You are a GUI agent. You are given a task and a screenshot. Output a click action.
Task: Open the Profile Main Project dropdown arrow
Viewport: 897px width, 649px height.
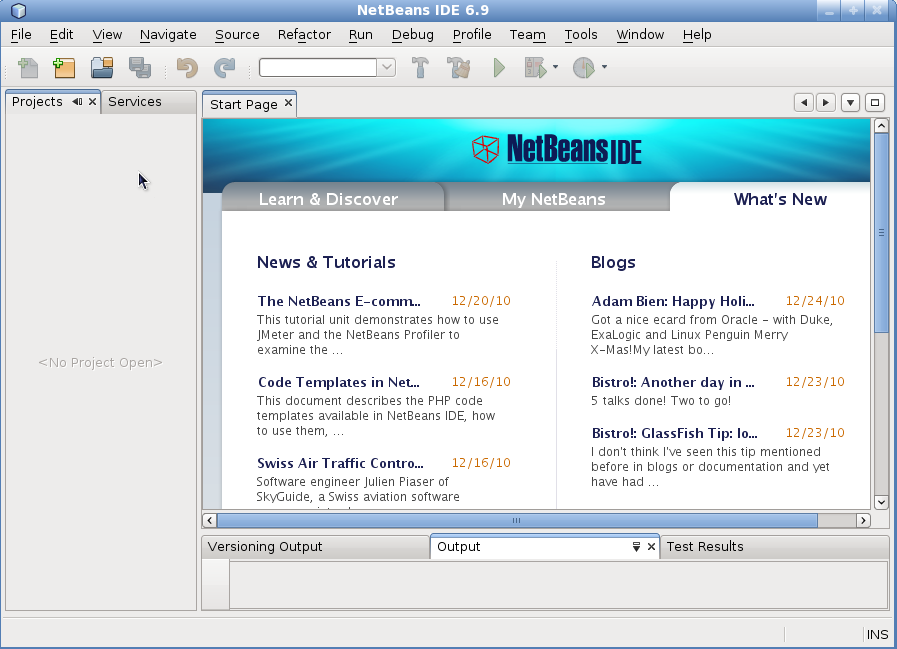(x=604, y=68)
